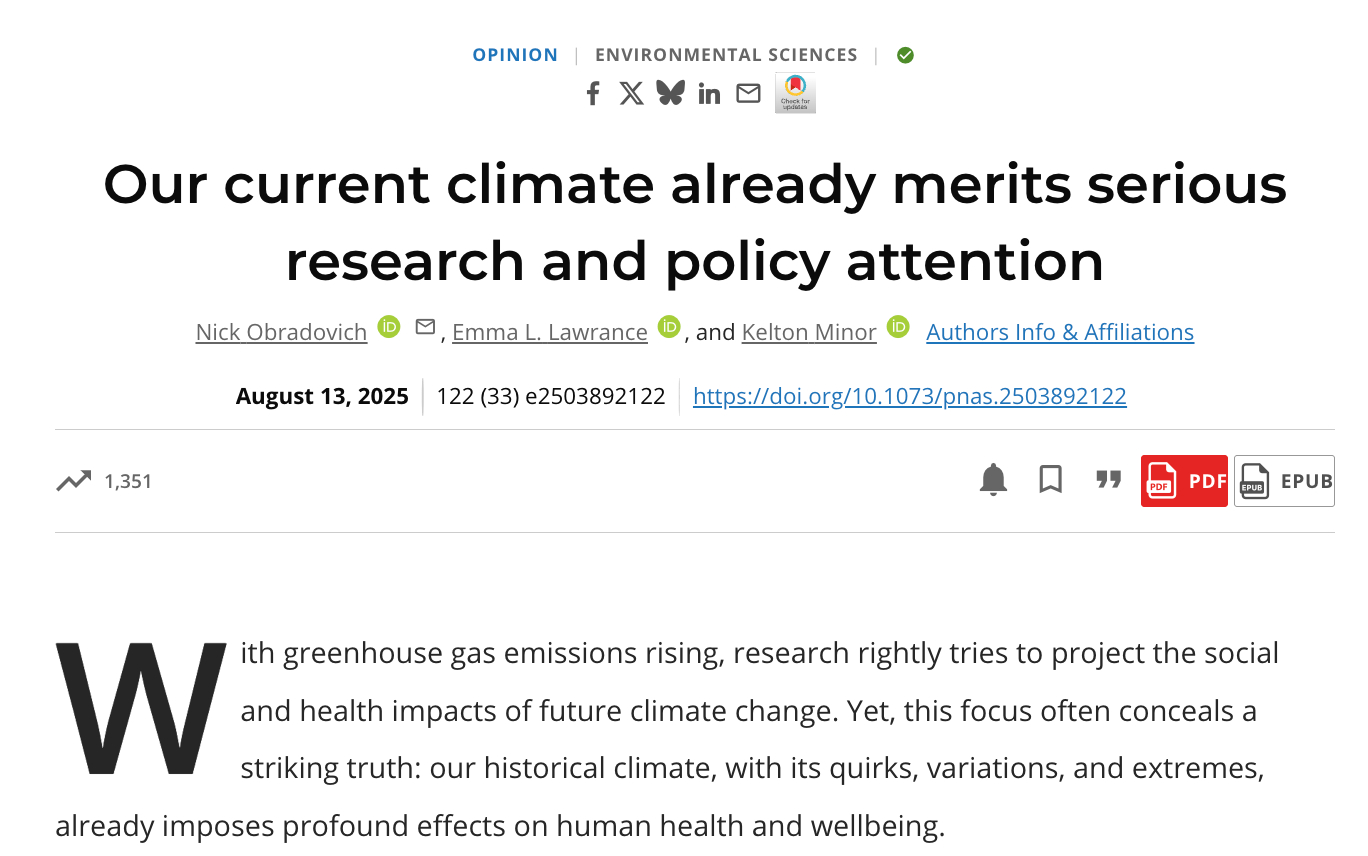This screenshot has height=856, width=1368.
Task: View article metrics trend count 1,351
Action: 105,481
